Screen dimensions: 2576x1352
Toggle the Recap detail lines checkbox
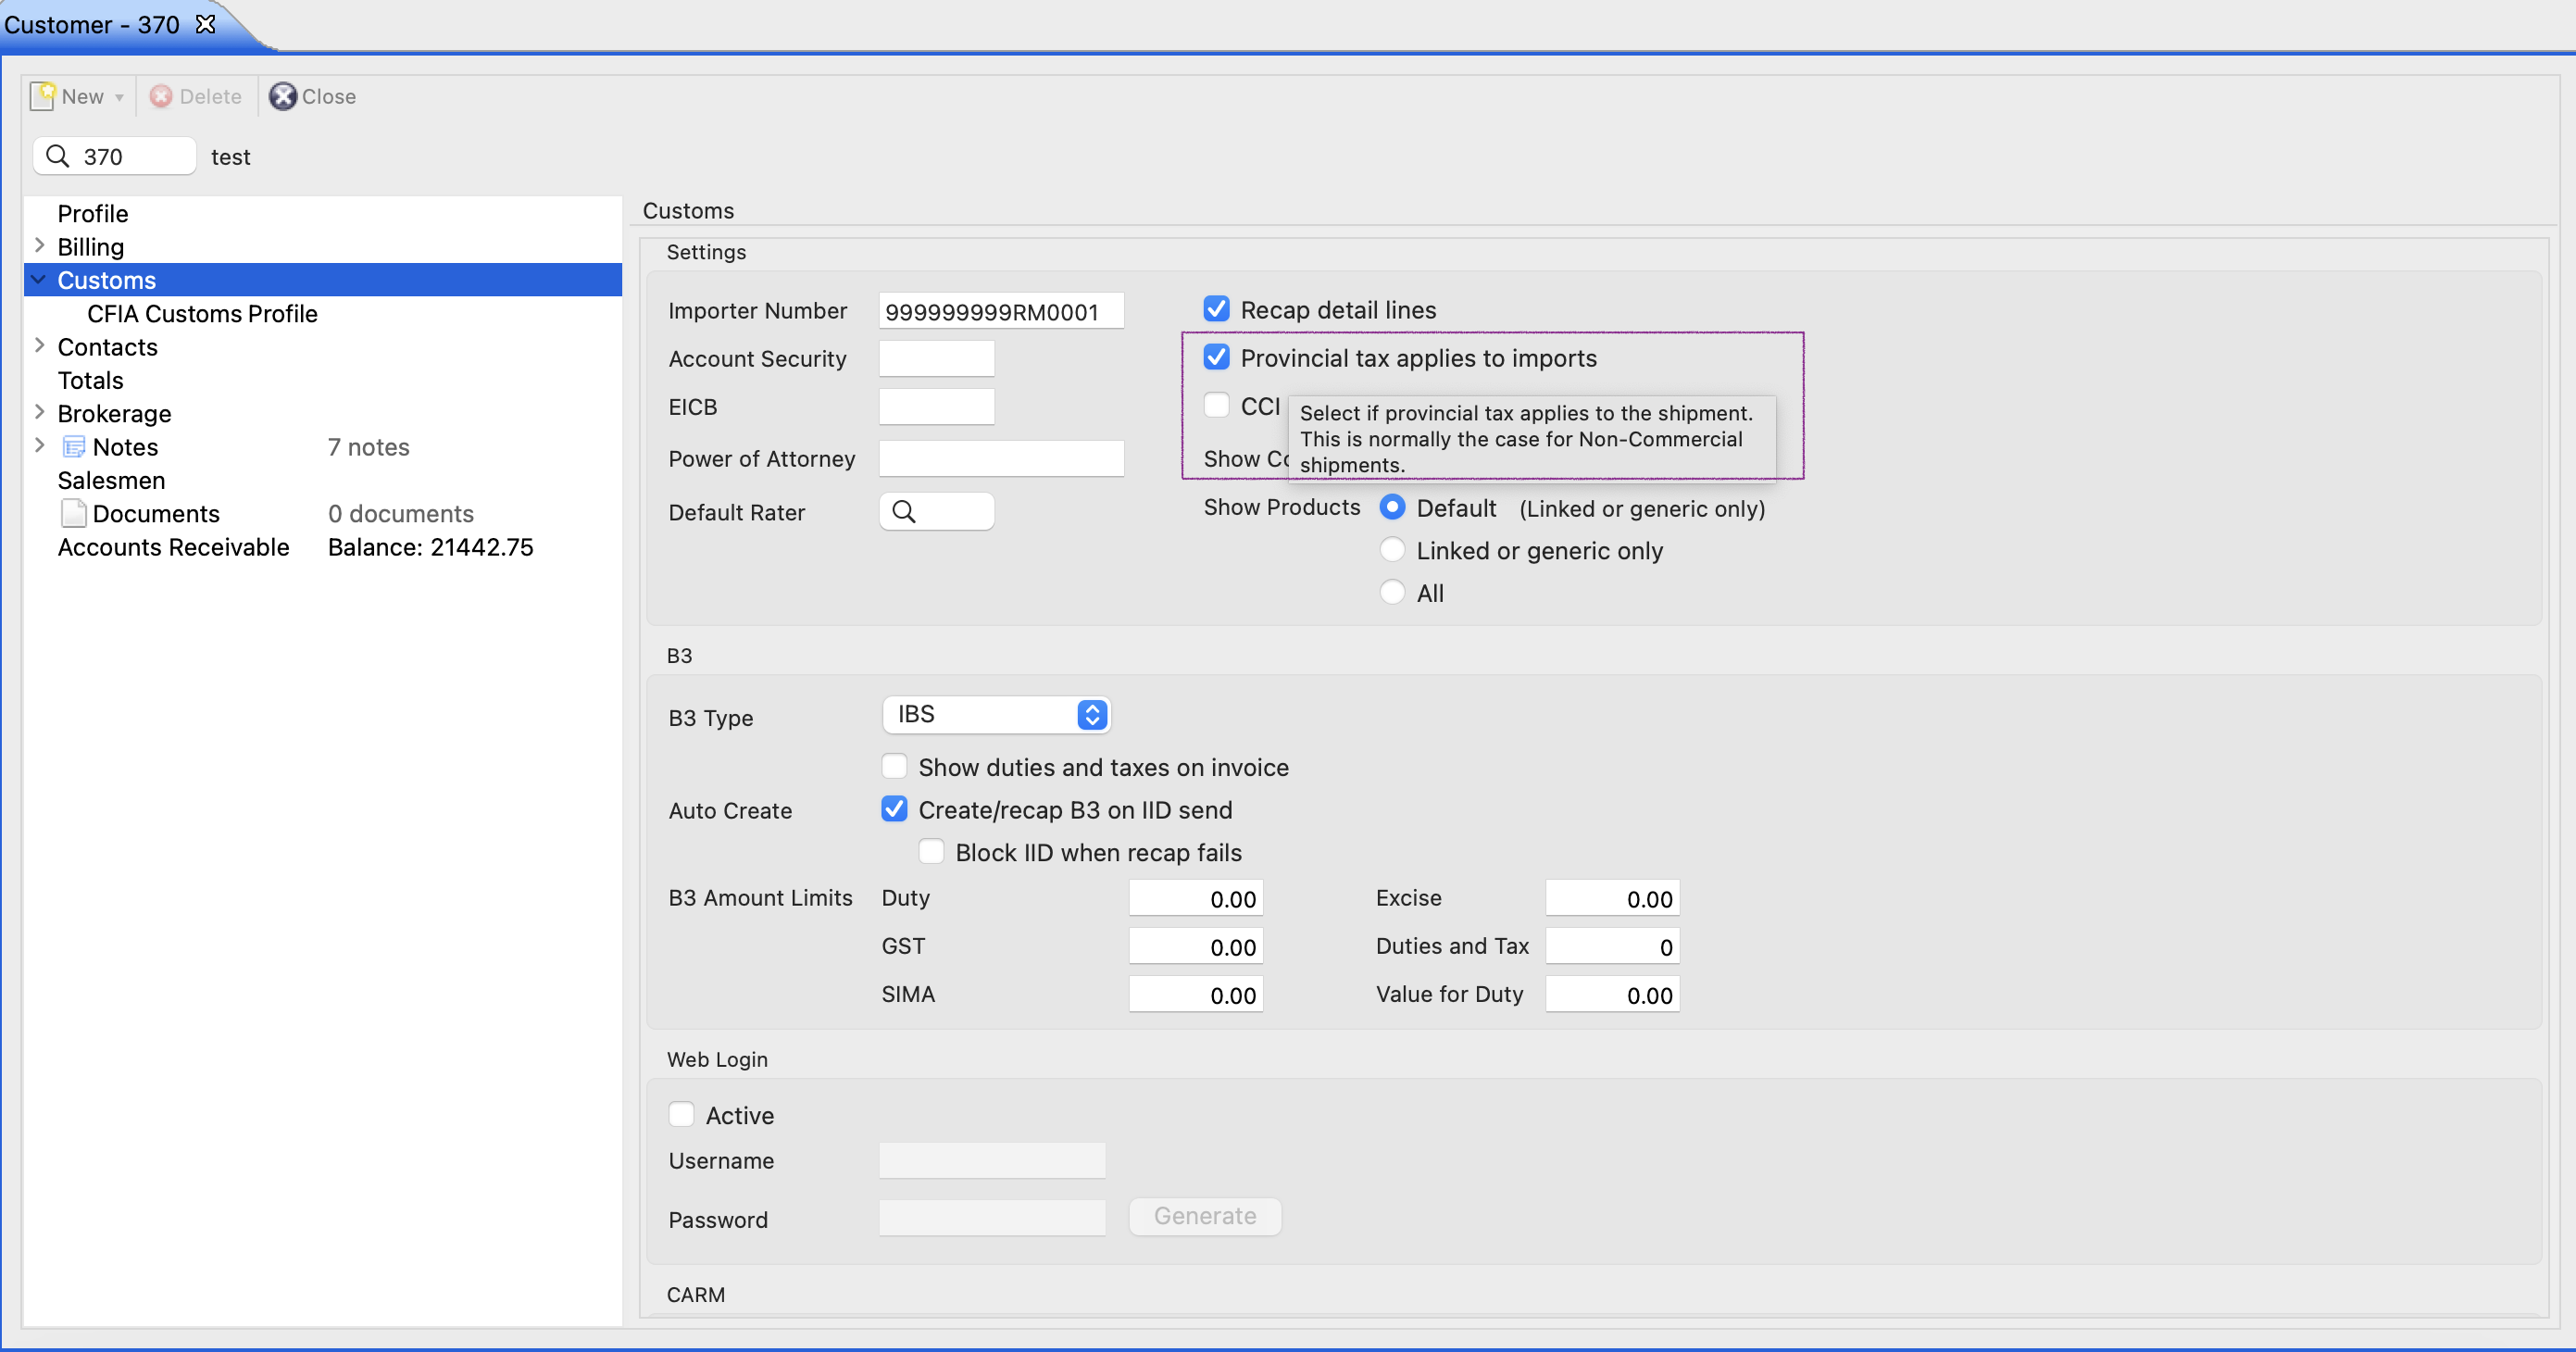coord(1216,309)
